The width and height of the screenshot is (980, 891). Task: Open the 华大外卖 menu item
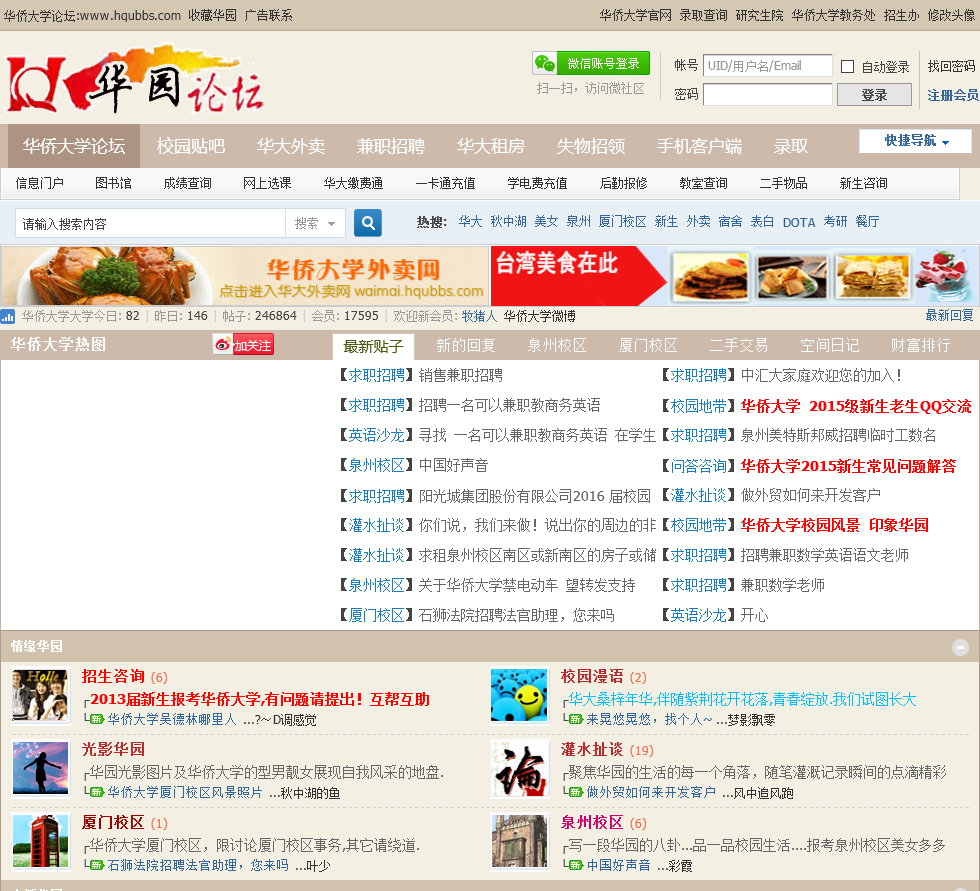click(291, 146)
